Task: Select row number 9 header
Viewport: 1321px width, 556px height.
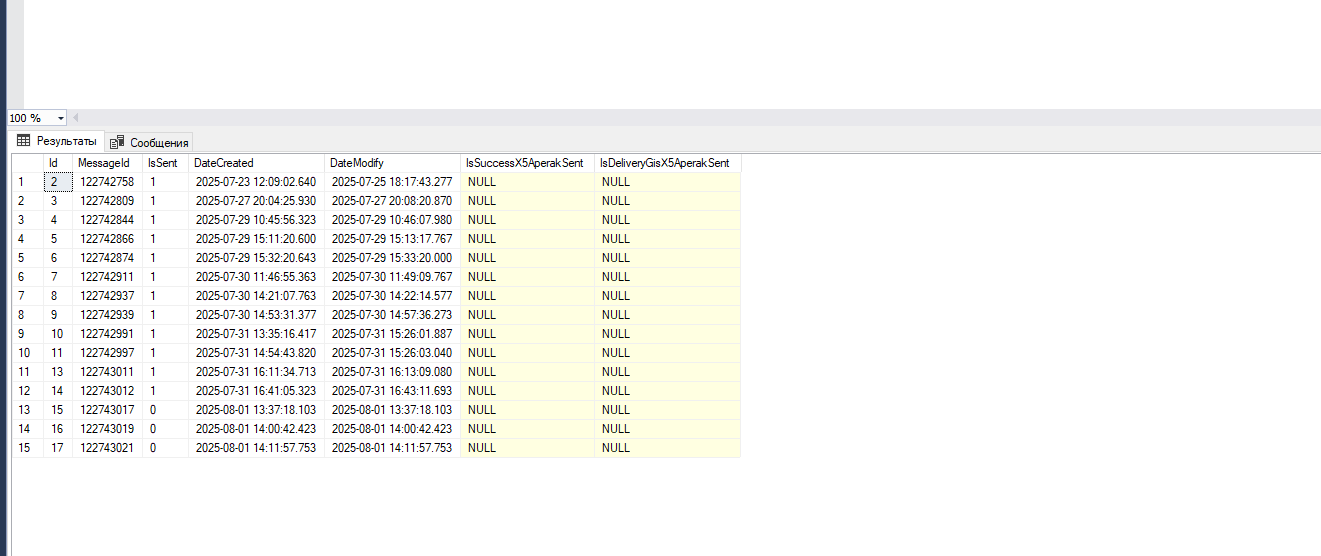Action: coord(27,334)
